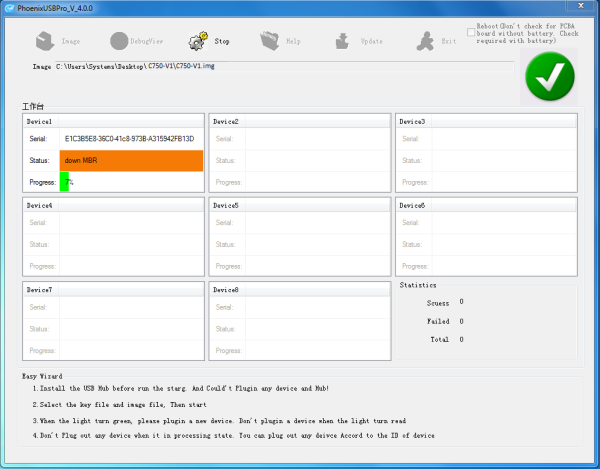600x469 pixels.
Task: Click the orange down MBR status cell
Action: coord(131,160)
